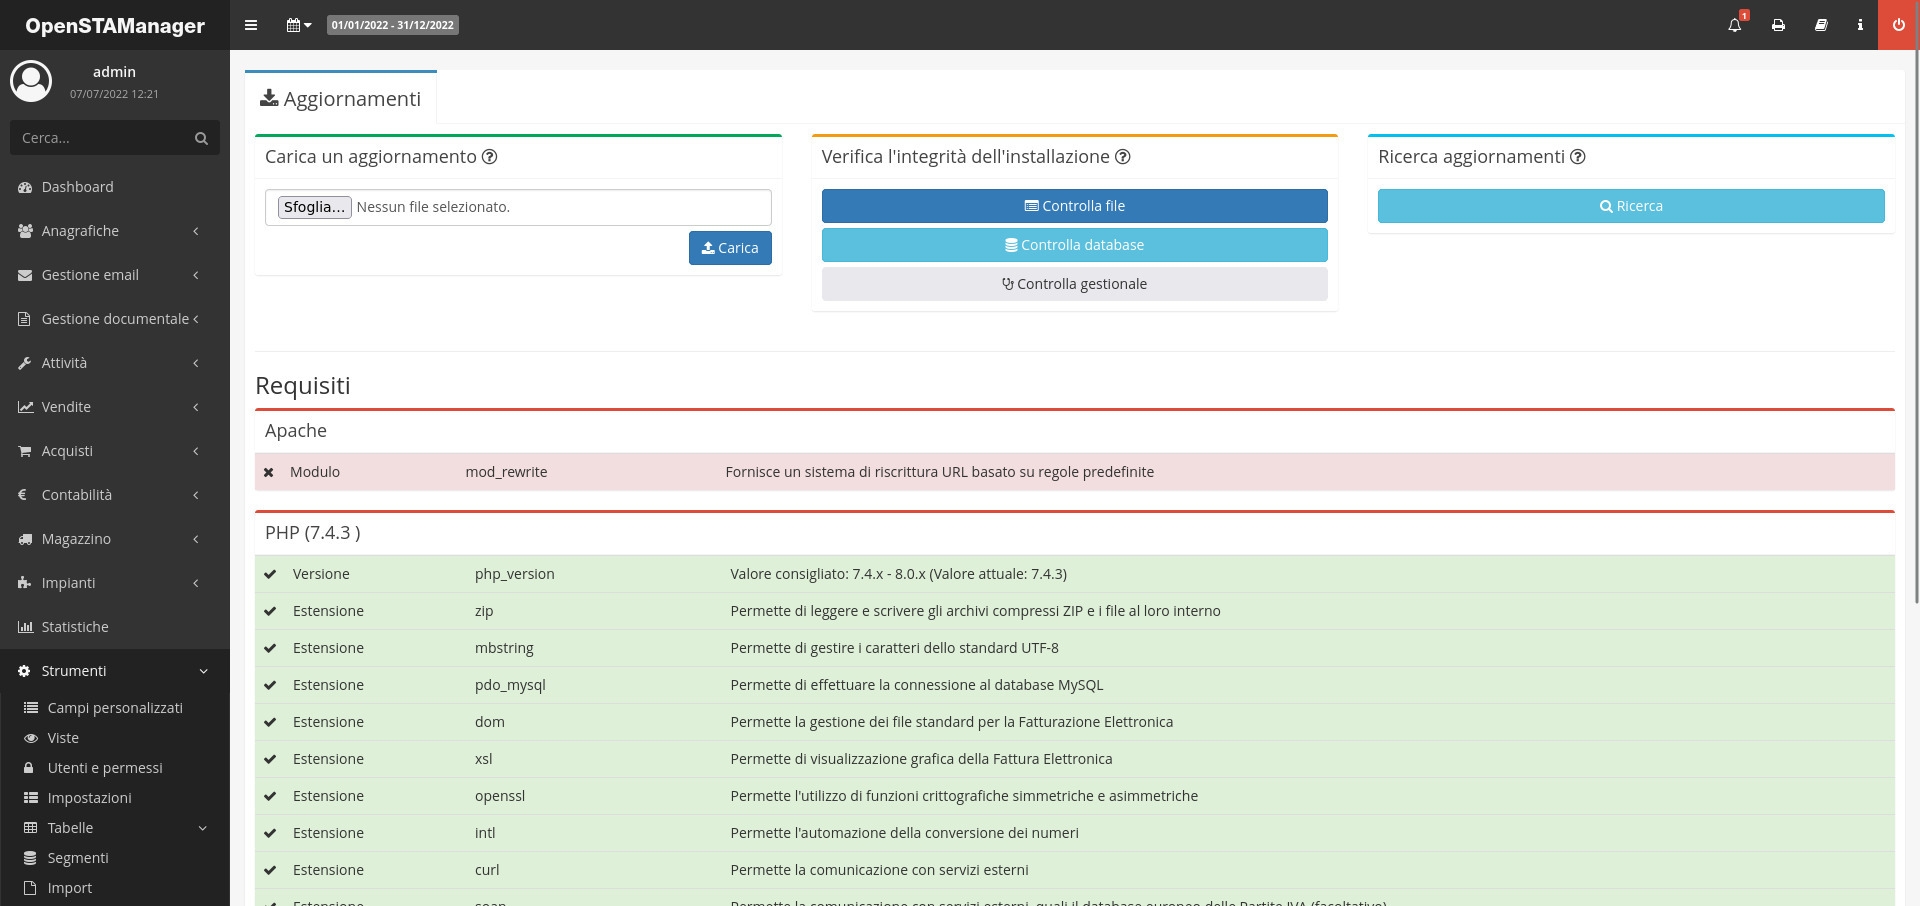Toggle sidebar with hamburger menu icon
This screenshot has width=1920, height=906.
251,25
